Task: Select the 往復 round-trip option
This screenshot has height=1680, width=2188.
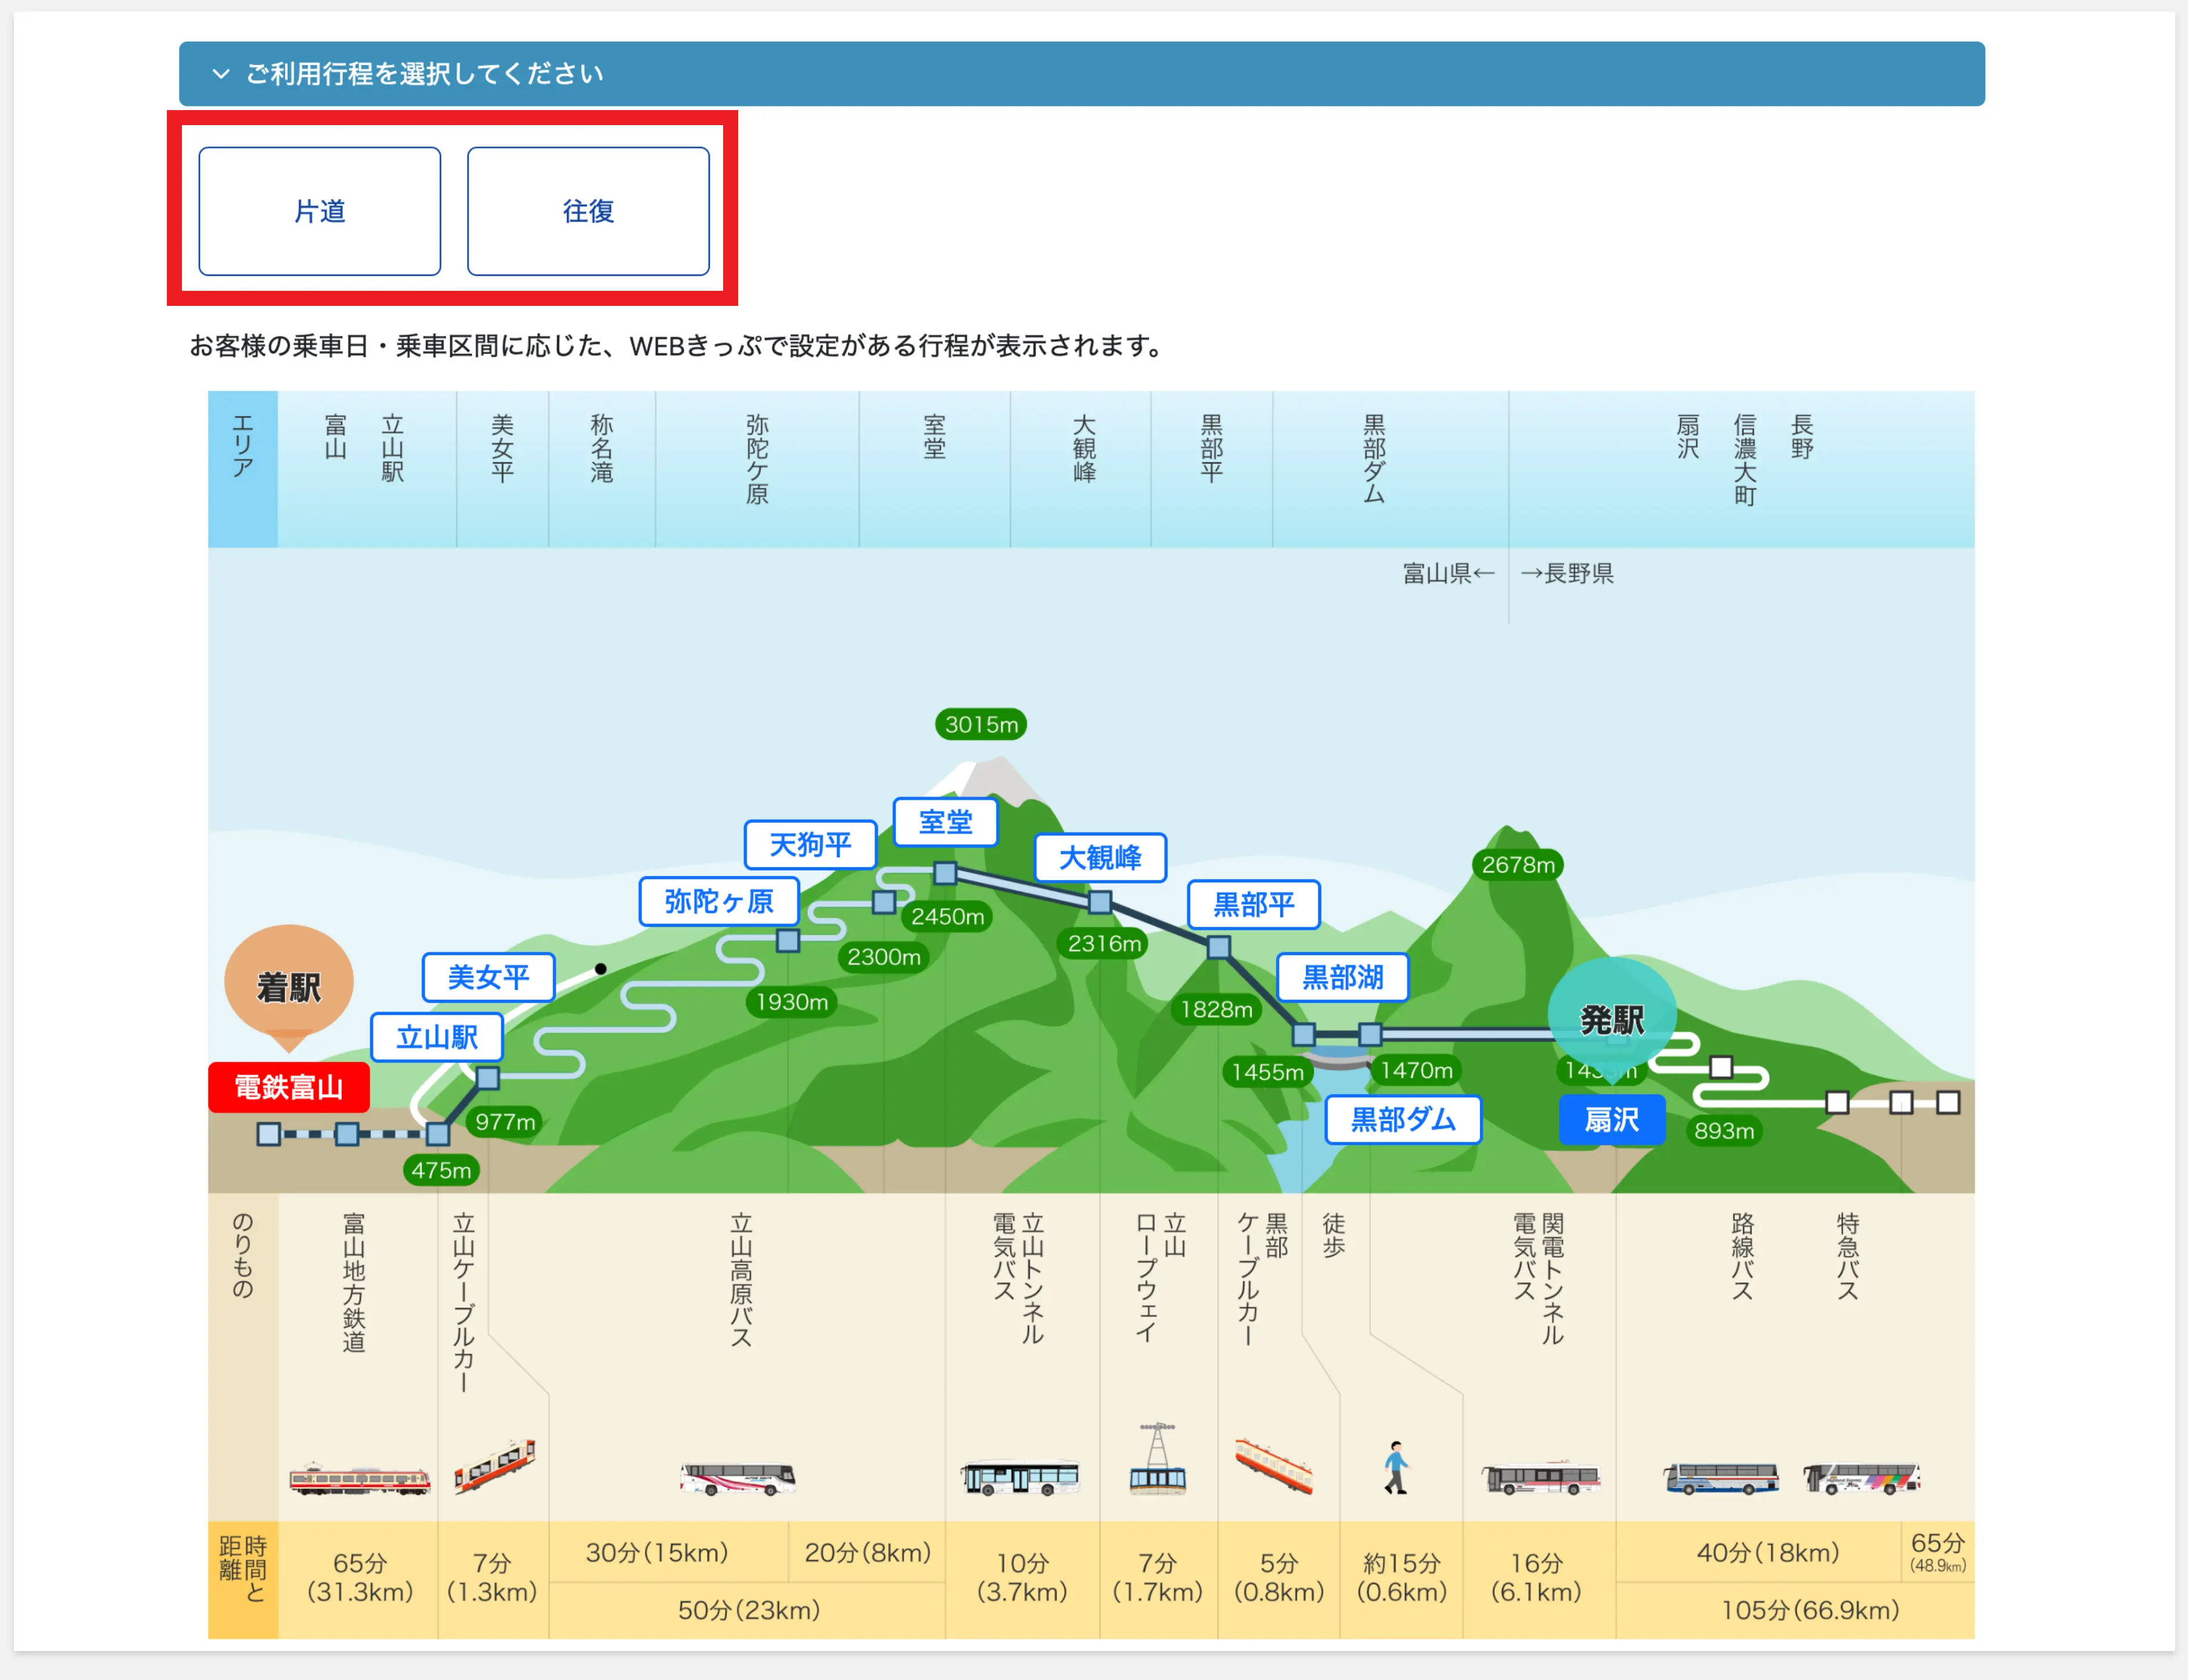Action: [588, 211]
